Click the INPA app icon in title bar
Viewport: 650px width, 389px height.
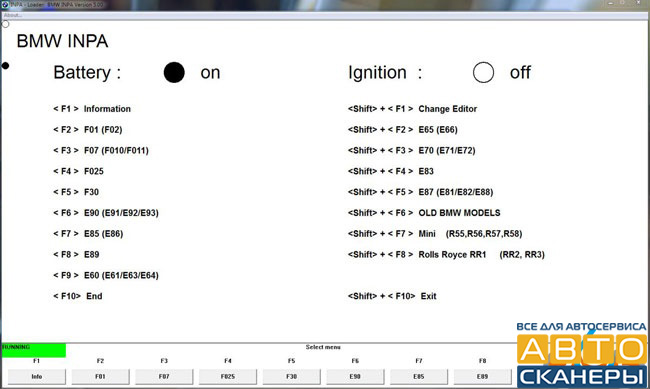(5, 5)
